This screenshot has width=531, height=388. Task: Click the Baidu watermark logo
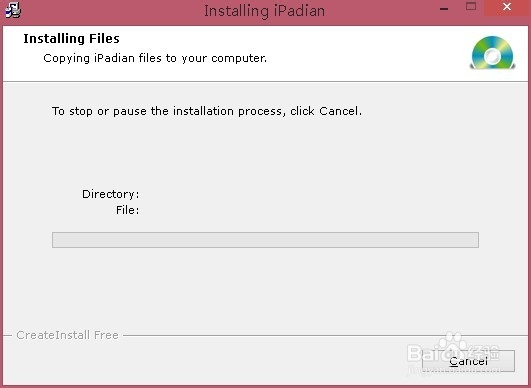point(454,352)
